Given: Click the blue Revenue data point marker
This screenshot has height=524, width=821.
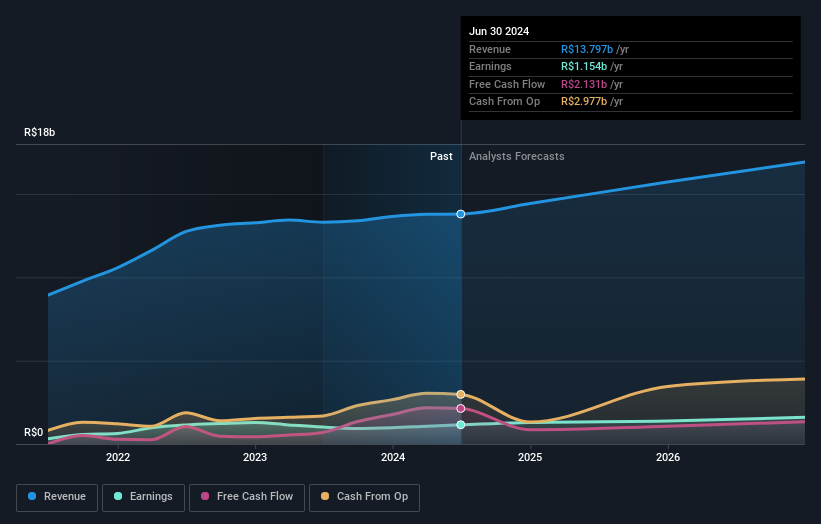Looking at the screenshot, I should (461, 214).
